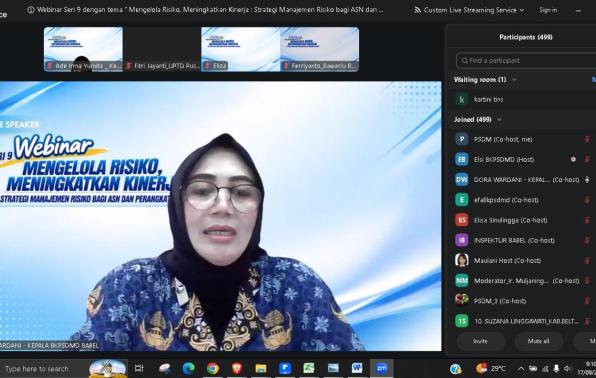
Task: Click the Maulani Host profile picture
Action: coord(462,260)
